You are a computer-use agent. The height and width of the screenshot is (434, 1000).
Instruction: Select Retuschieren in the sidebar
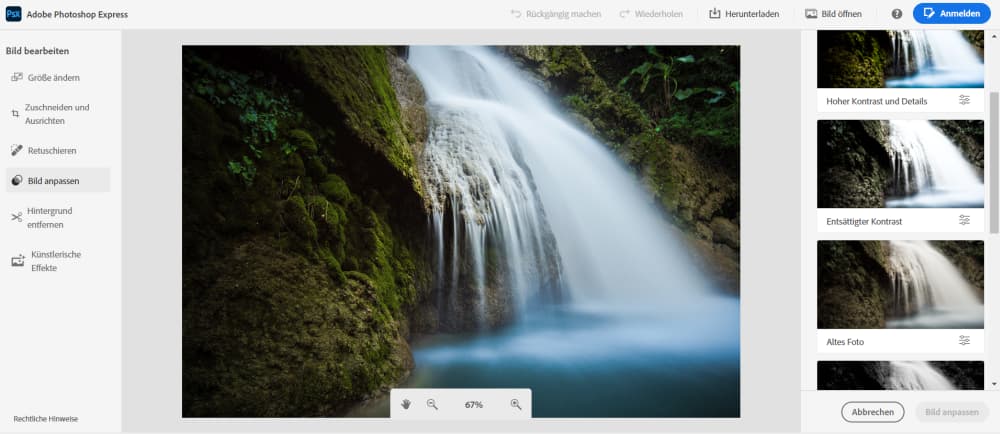(58, 150)
